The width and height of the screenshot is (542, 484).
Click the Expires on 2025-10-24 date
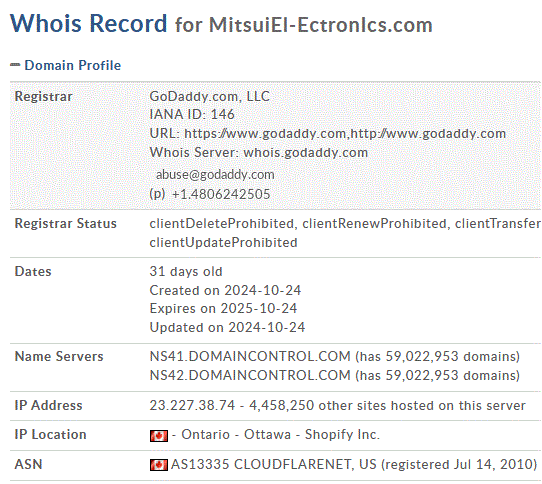coord(223,308)
